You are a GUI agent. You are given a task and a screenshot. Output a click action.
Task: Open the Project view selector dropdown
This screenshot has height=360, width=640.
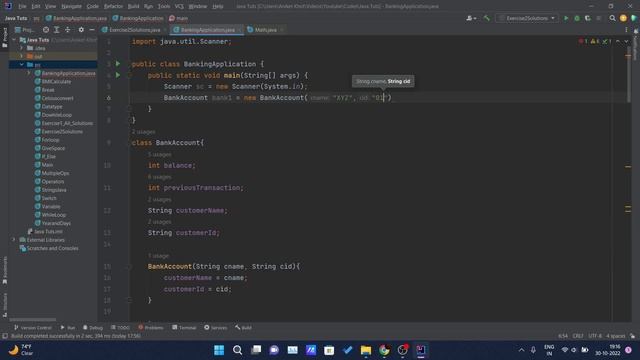(24, 30)
